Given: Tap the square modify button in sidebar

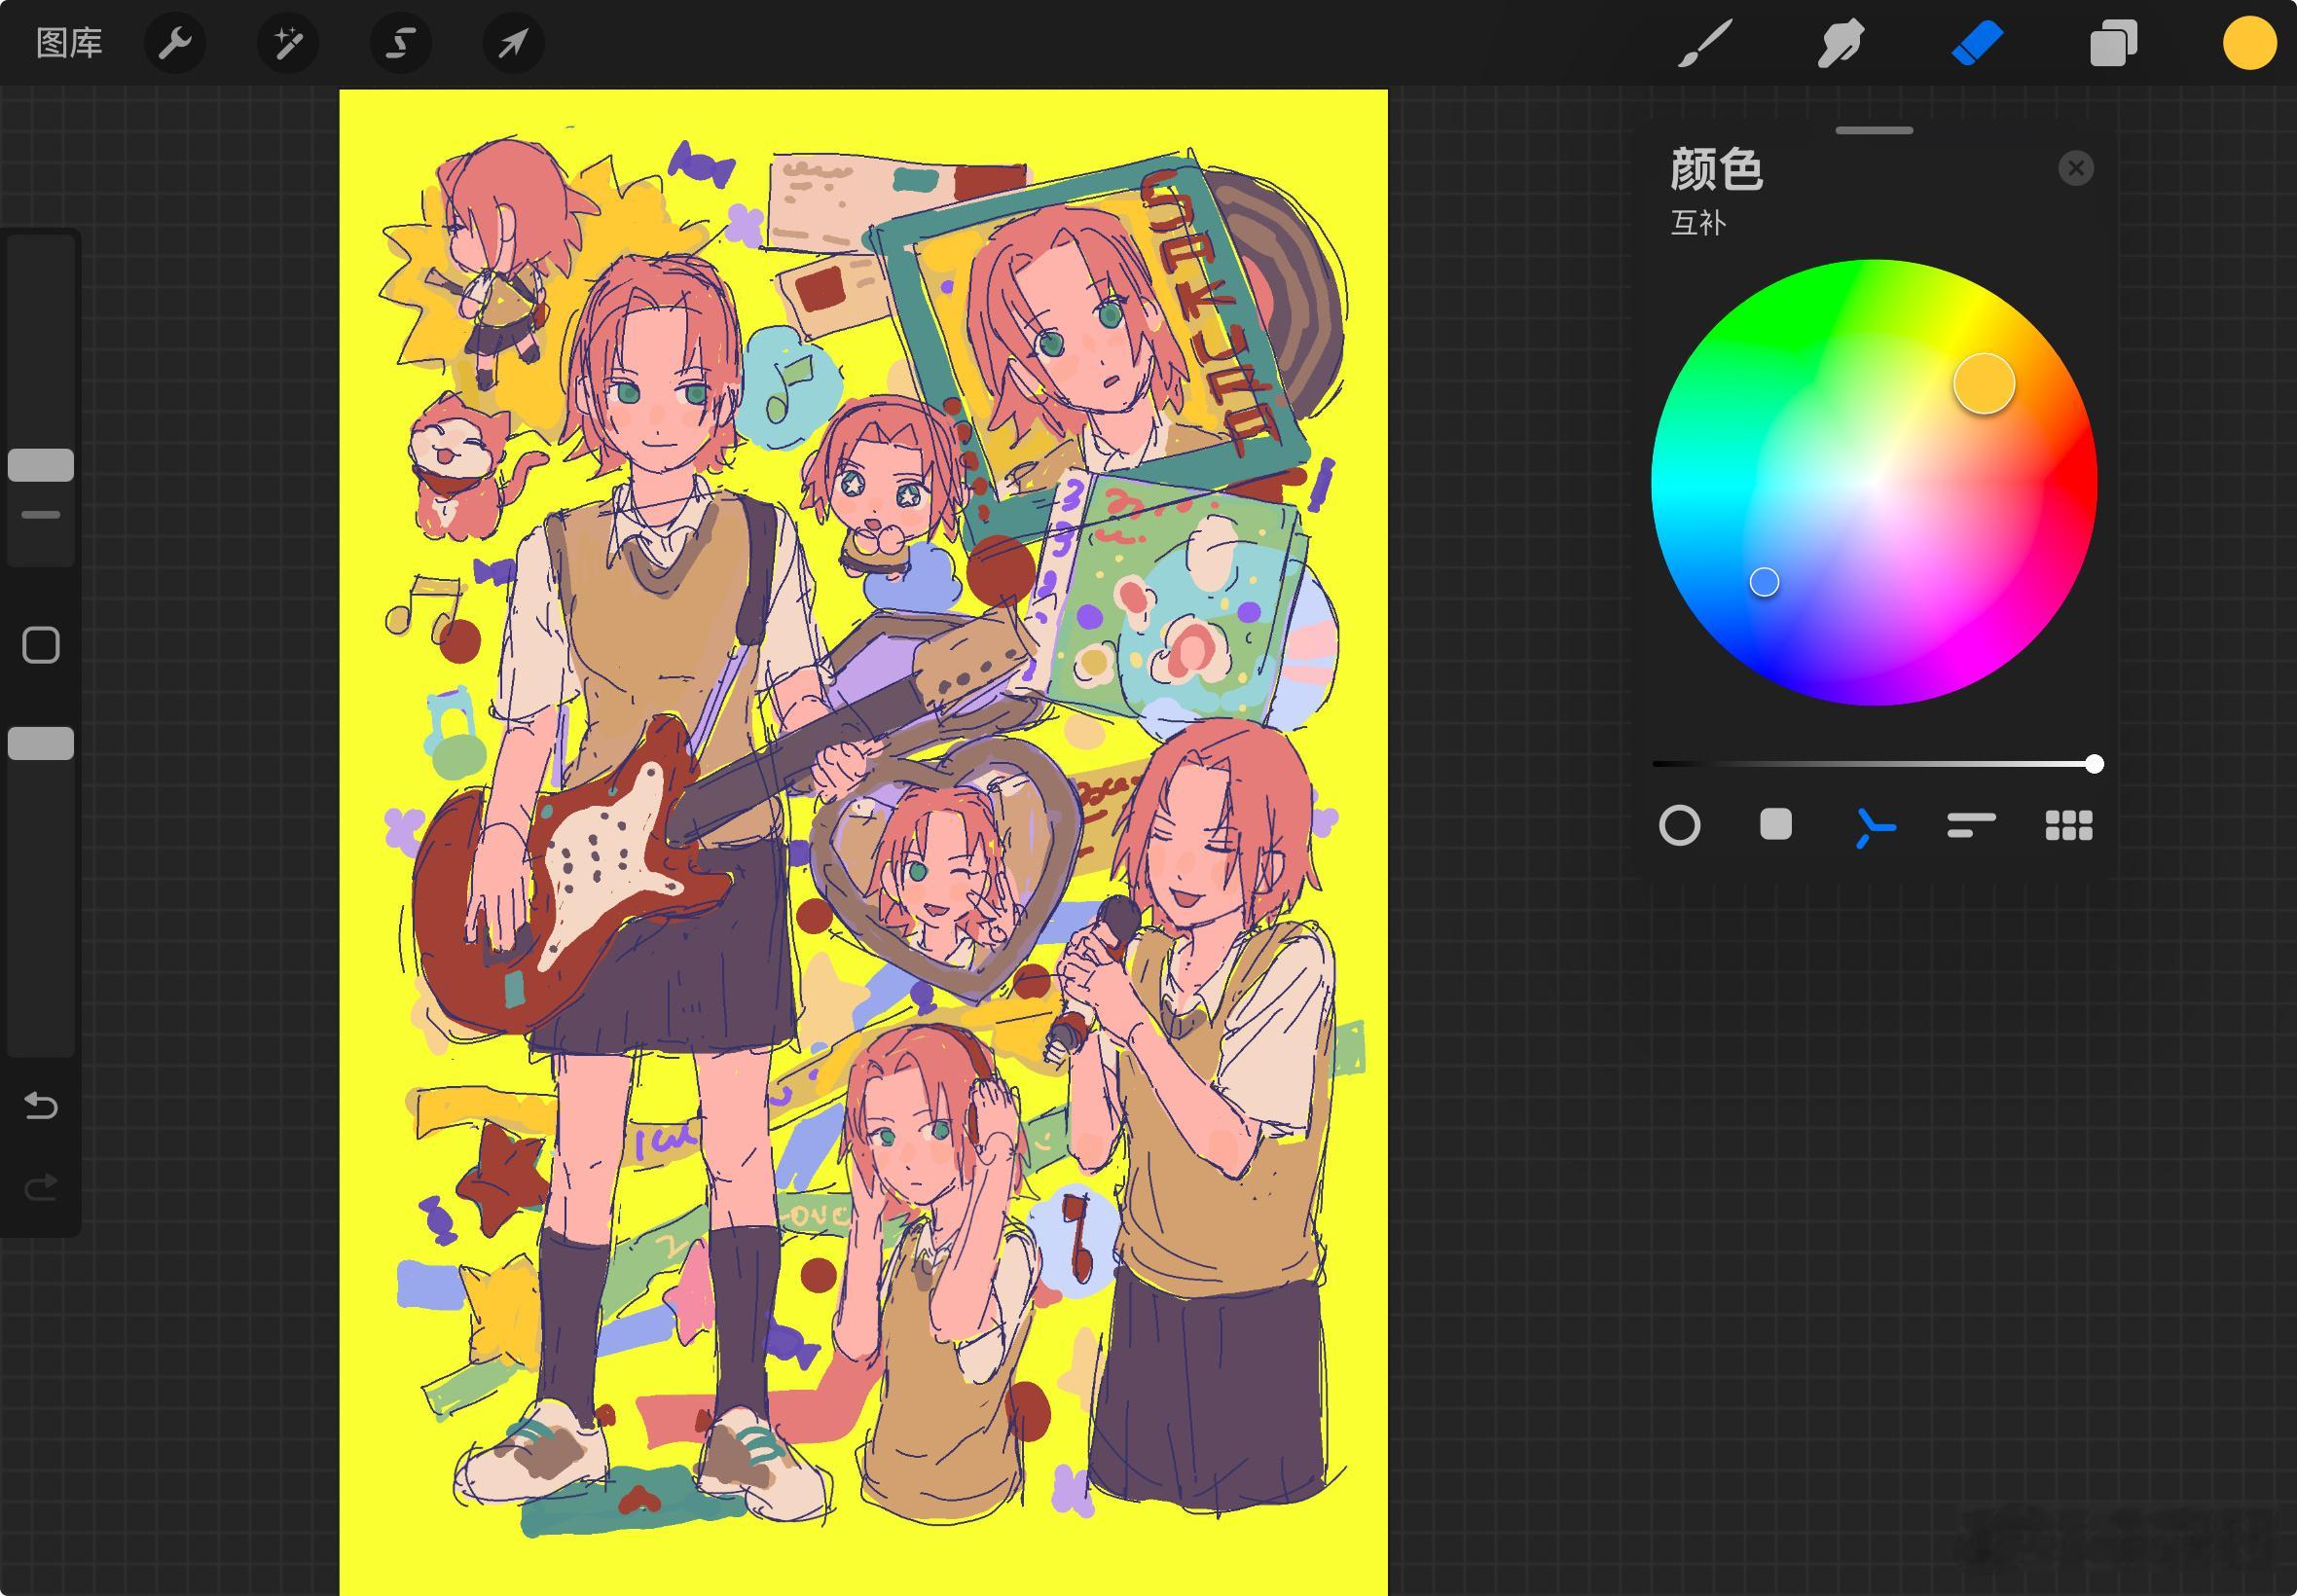Looking at the screenshot, I should pos(41,645).
